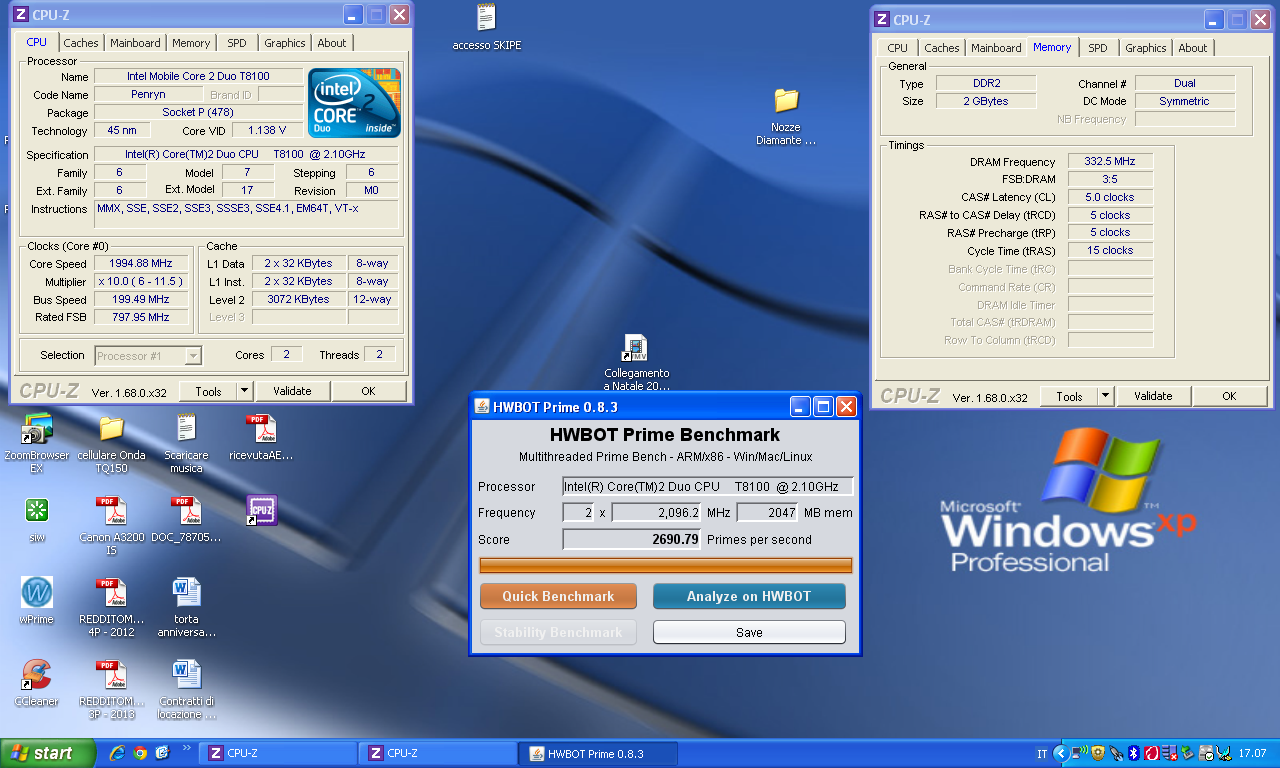Open the Collegamento a Natale video shortcut

tap(636, 348)
